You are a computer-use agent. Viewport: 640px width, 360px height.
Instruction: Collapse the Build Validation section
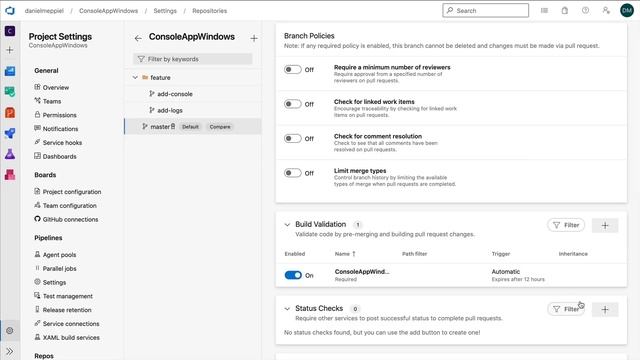click(x=287, y=224)
